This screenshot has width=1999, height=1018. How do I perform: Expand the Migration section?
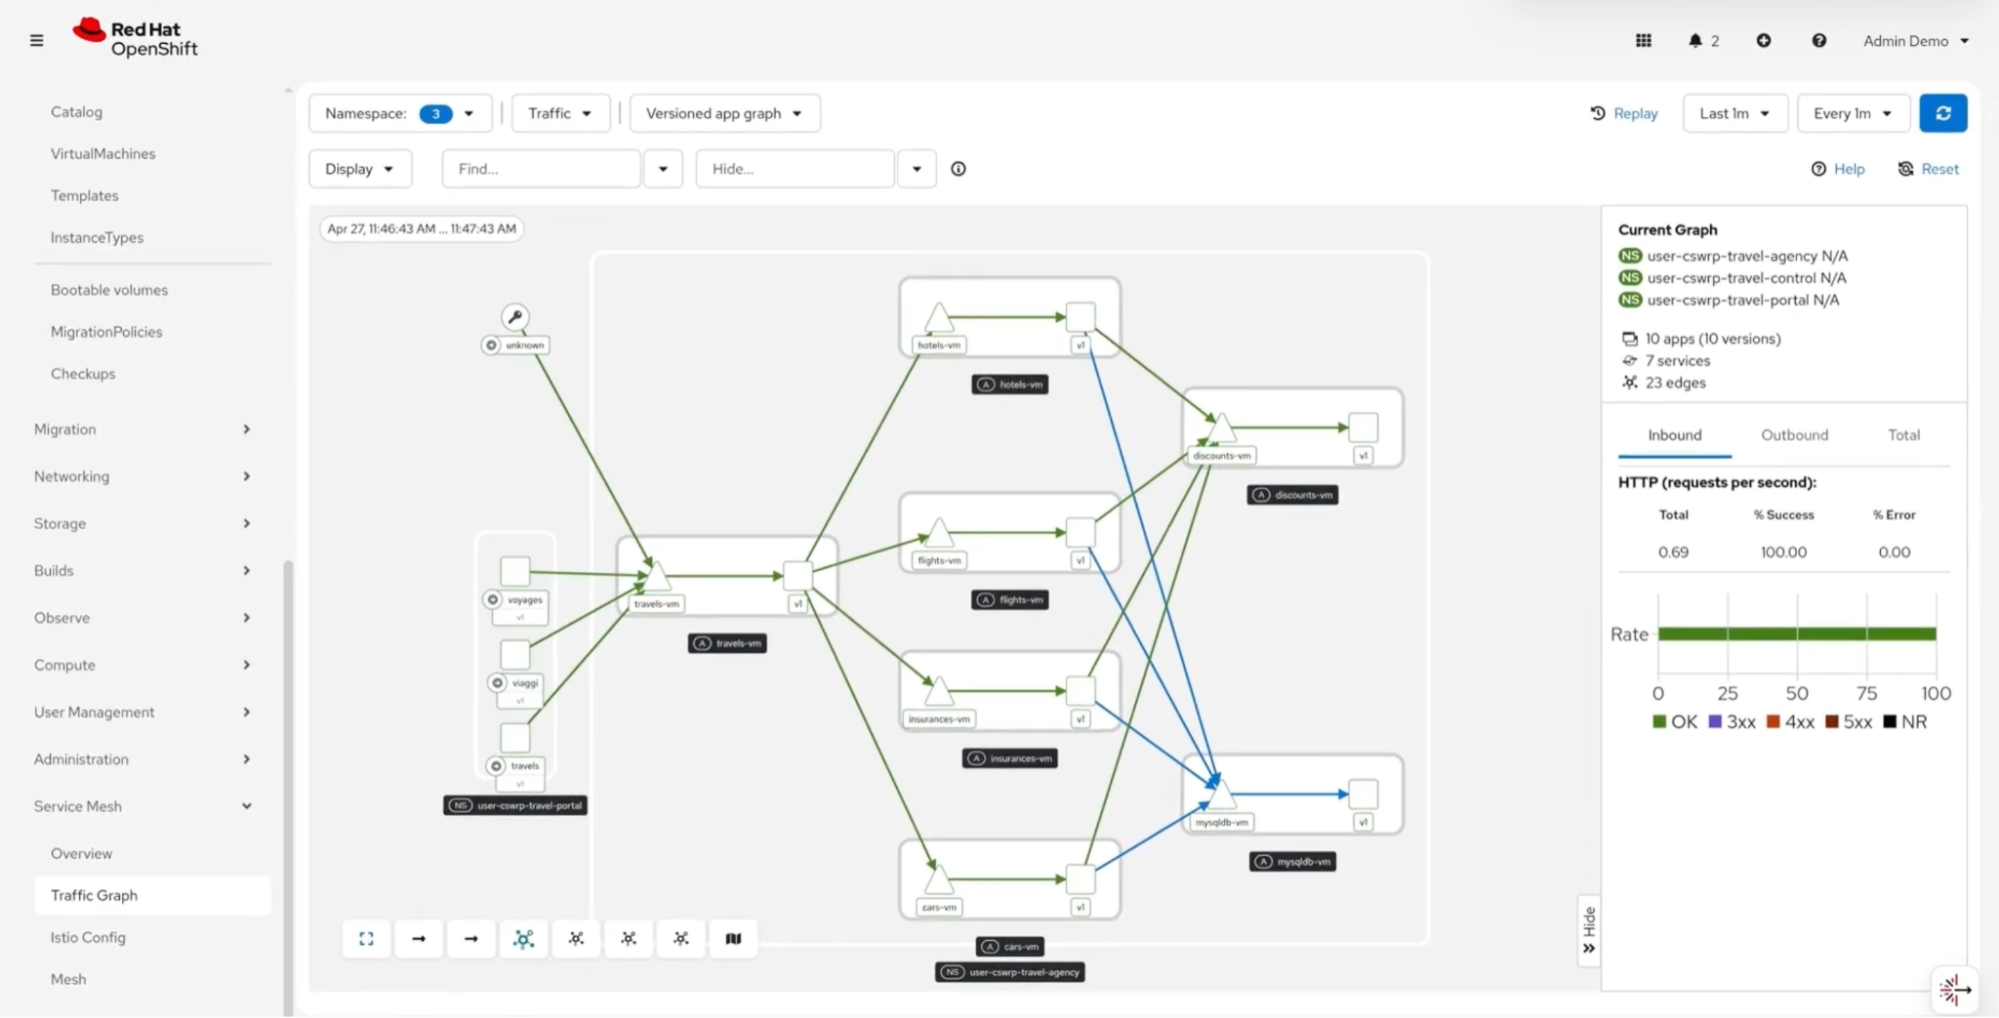click(x=142, y=429)
